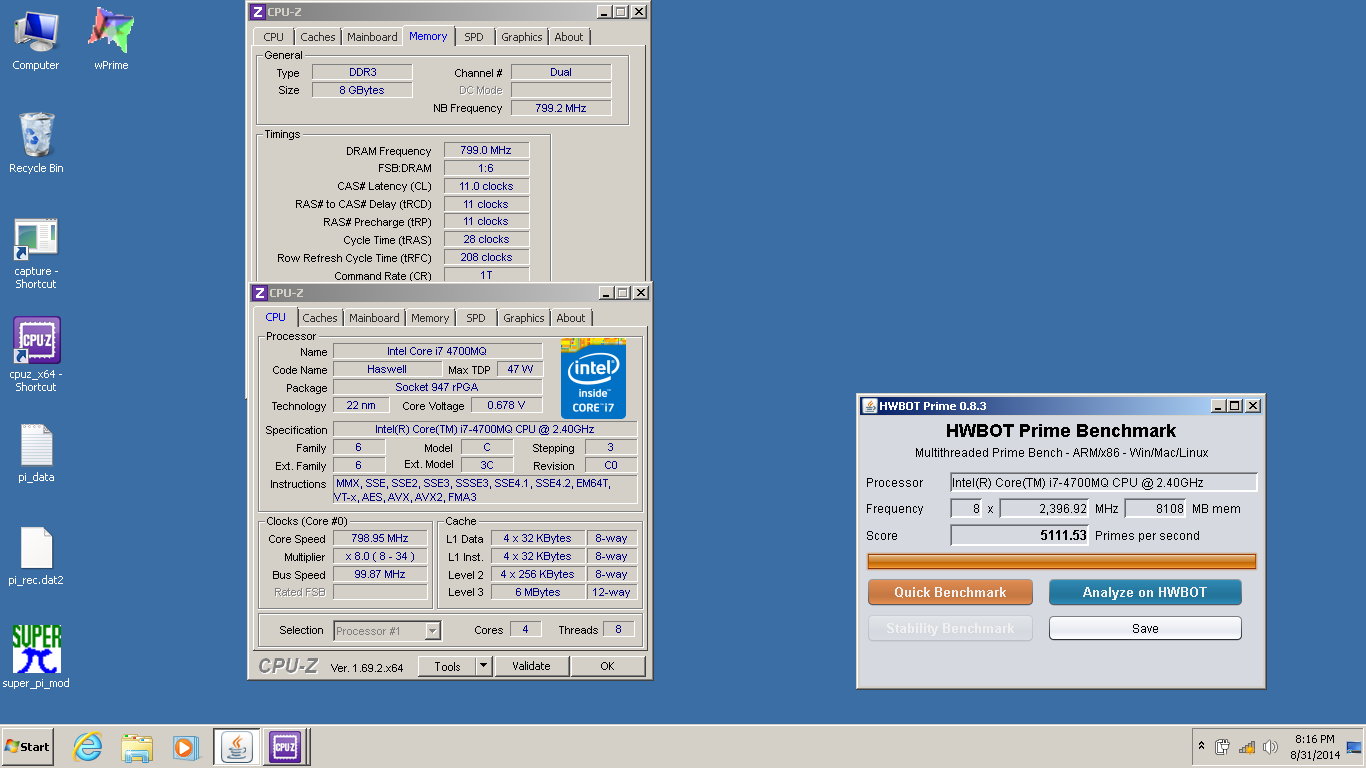Click the 8108 MB mem field

pos(1156,508)
